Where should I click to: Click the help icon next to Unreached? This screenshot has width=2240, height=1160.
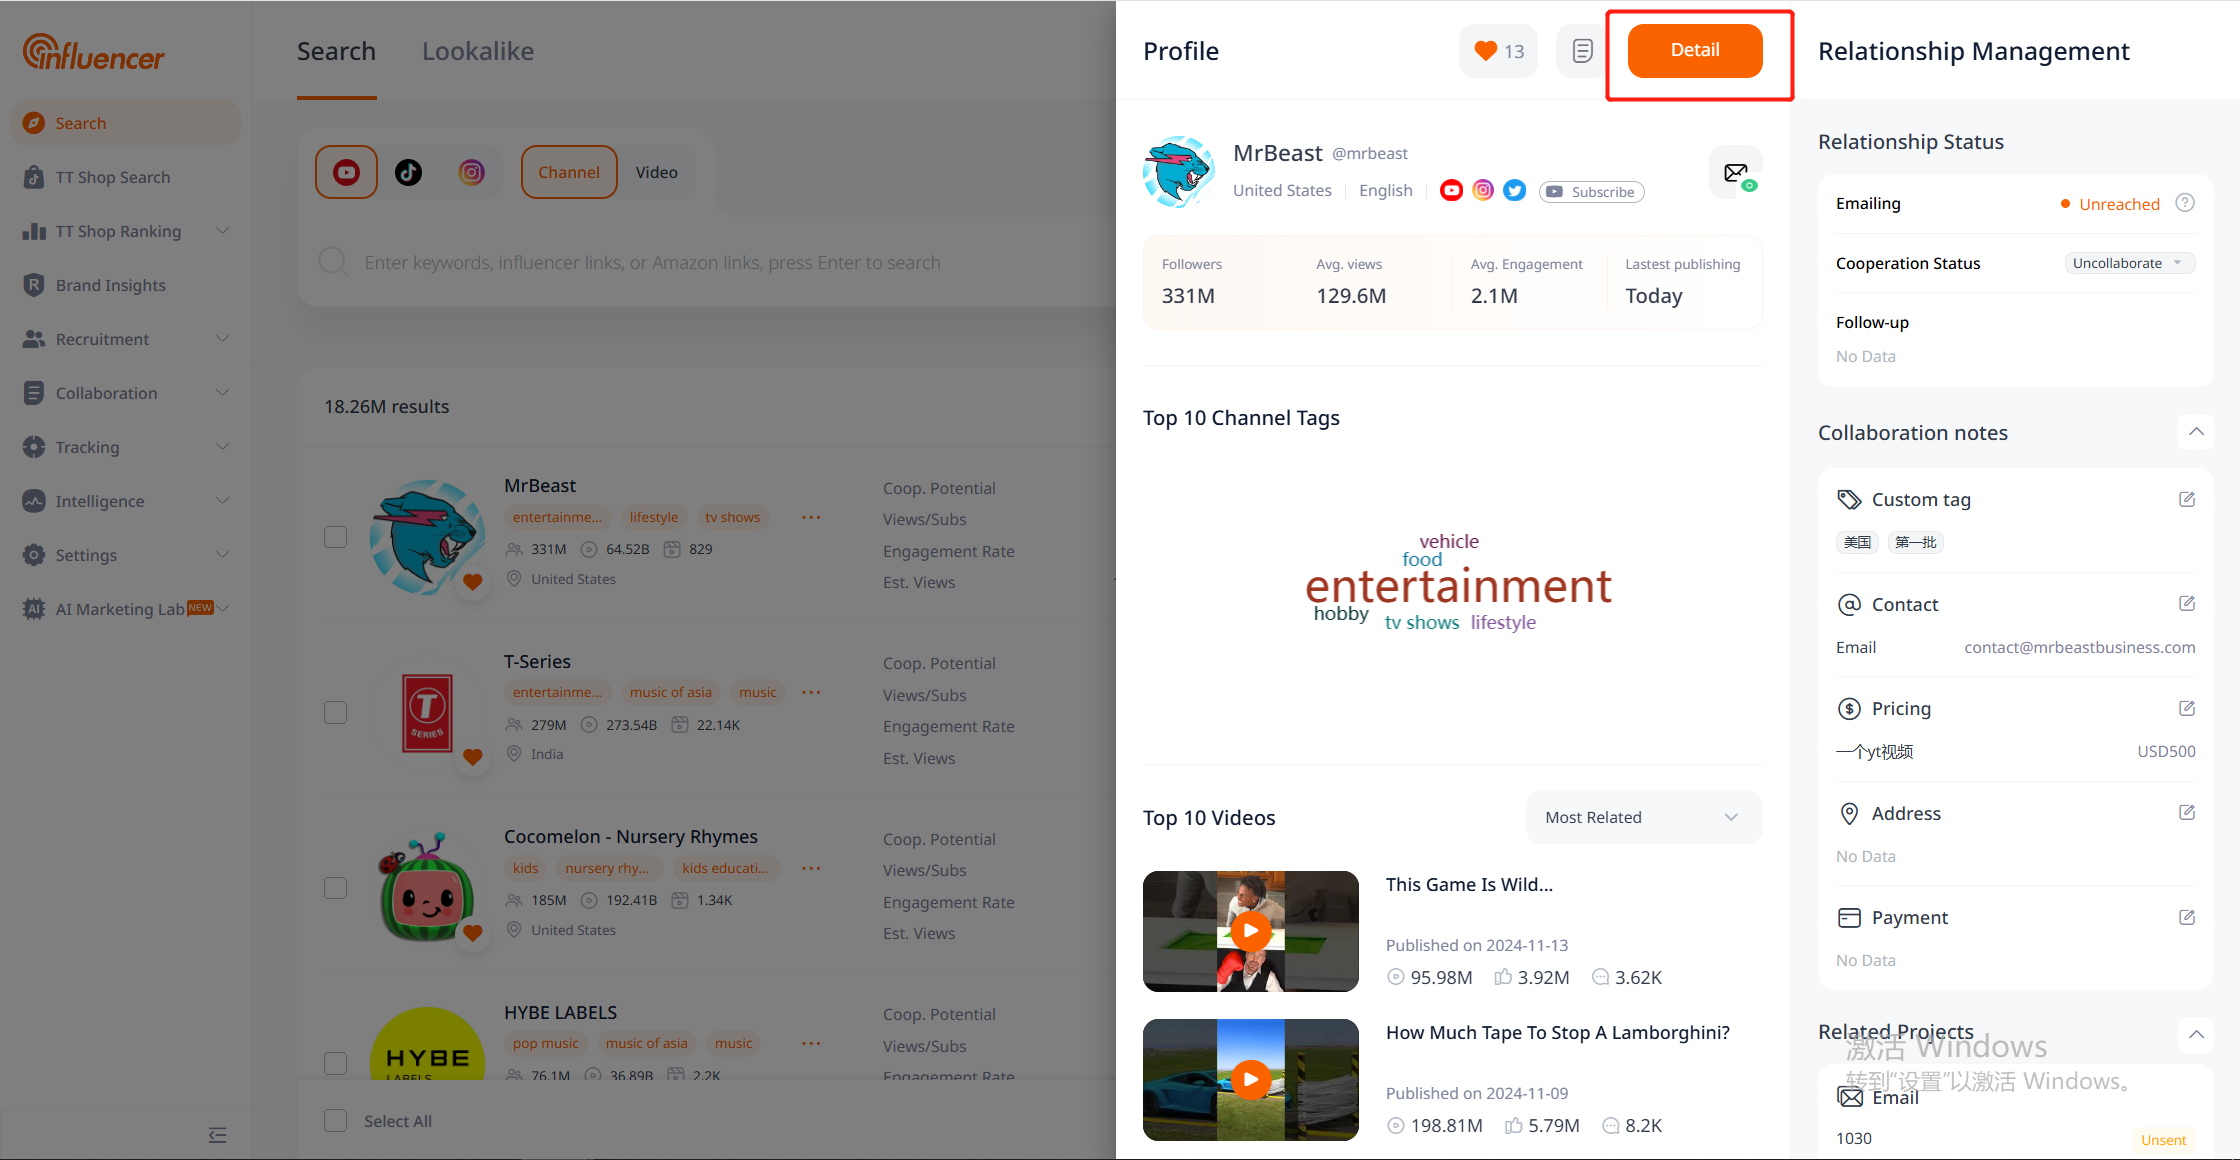pyautogui.click(x=2185, y=203)
